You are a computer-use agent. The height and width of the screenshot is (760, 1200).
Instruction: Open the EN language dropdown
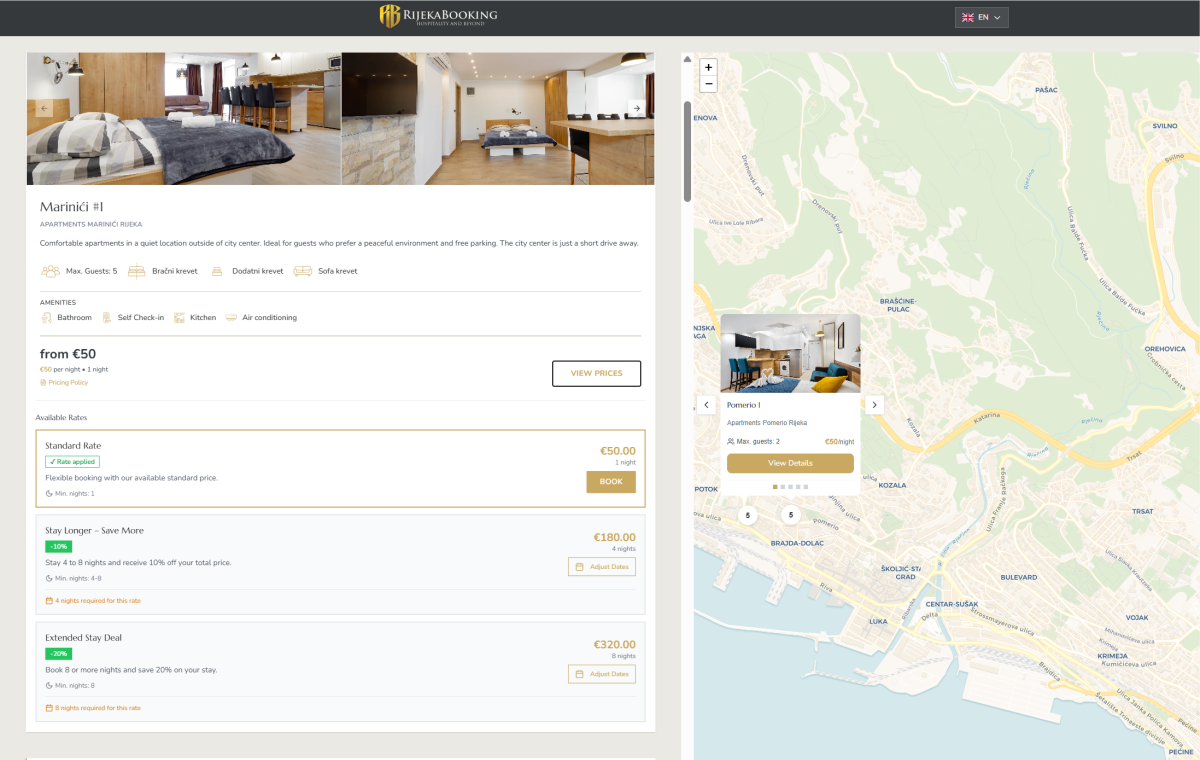[981, 17]
